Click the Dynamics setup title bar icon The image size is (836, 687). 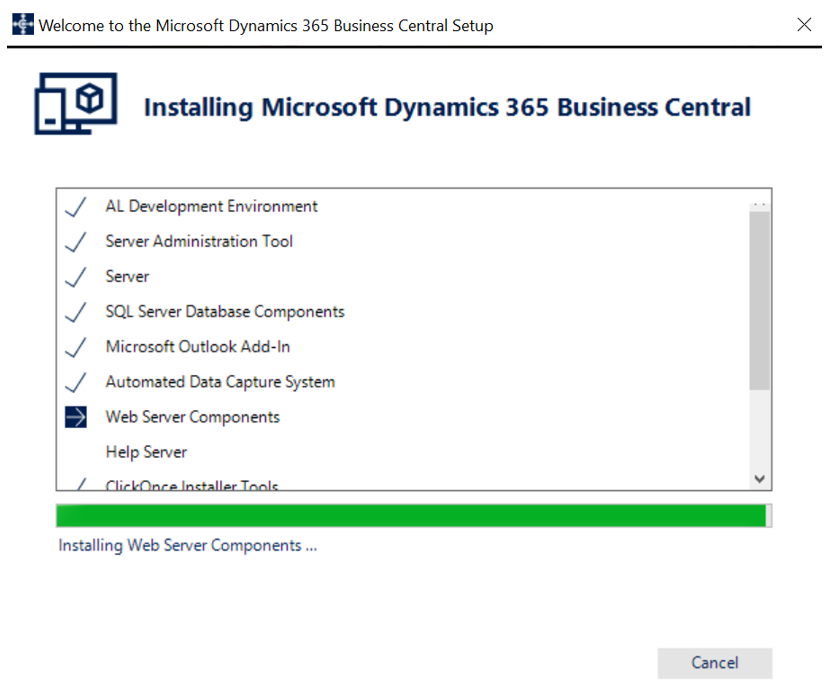click(23, 25)
